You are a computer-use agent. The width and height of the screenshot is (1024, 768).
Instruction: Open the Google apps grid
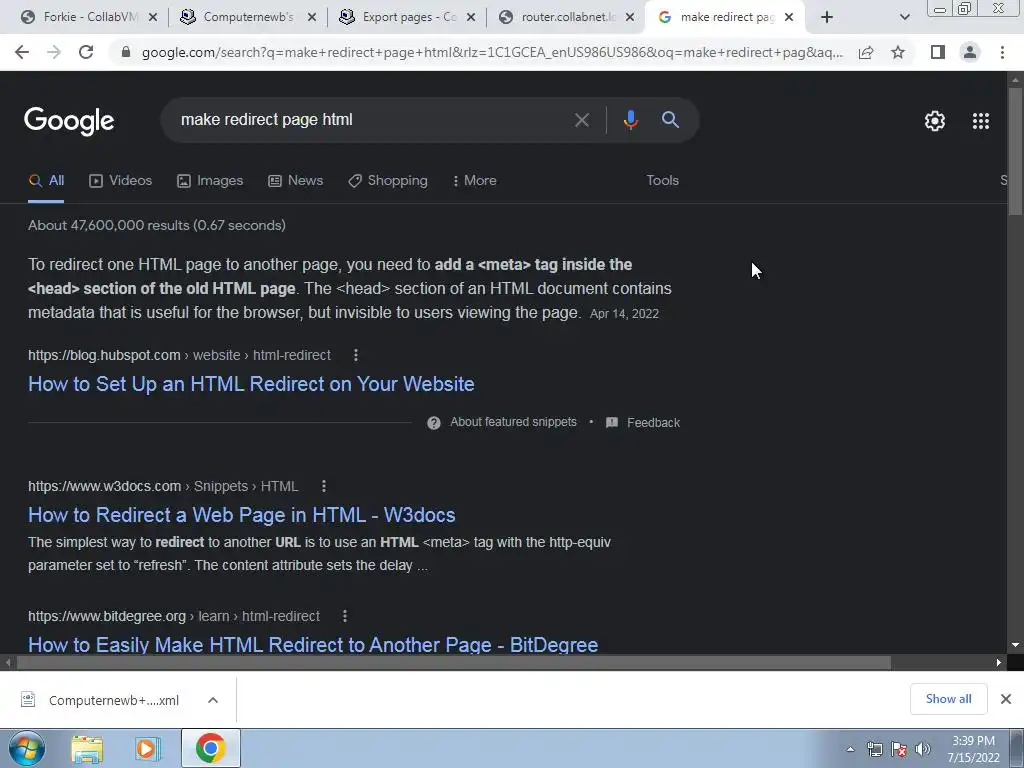pyautogui.click(x=981, y=121)
